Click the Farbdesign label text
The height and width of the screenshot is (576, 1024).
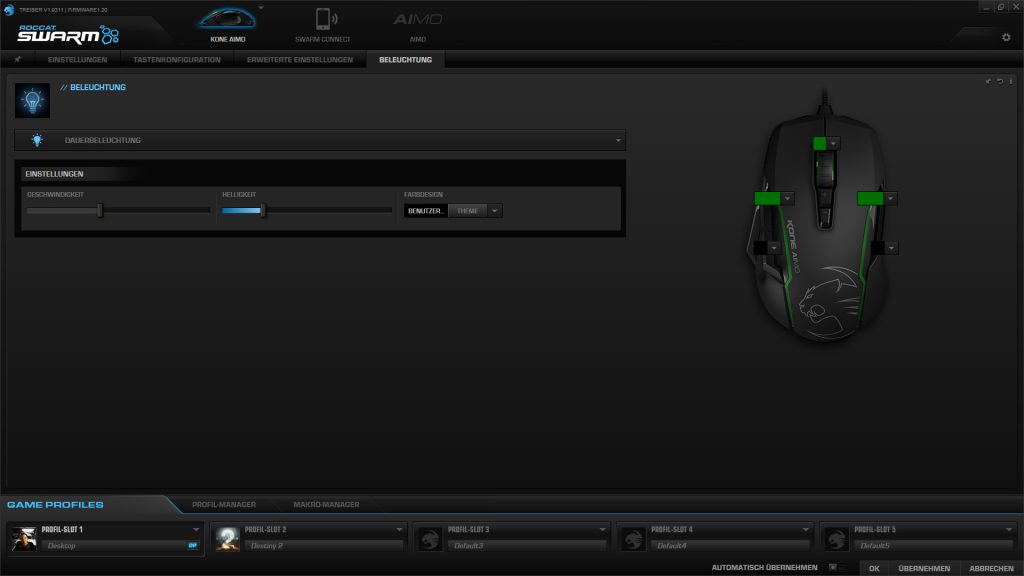423,195
